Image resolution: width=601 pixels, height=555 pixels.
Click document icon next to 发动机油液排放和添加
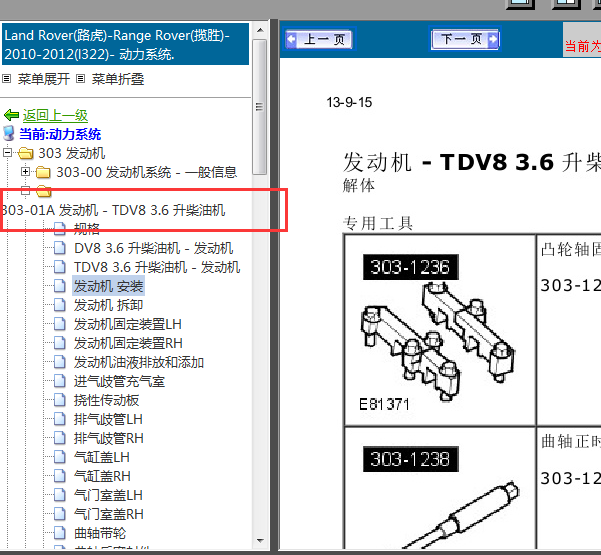59,362
